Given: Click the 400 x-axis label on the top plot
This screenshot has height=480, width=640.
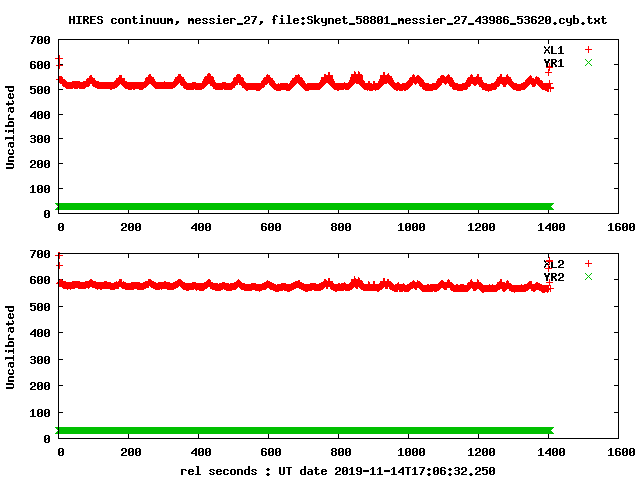Looking at the screenshot, I should [x=201, y=227].
